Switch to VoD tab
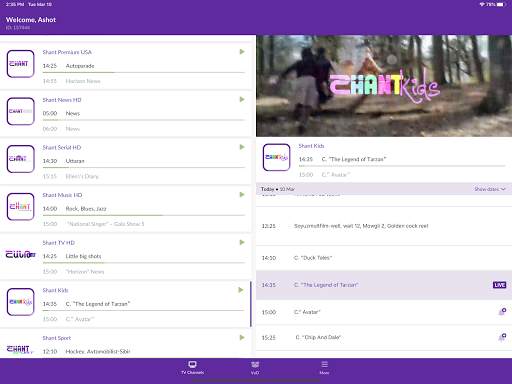The height and width of the screenshot is (384, 512). 255,368
